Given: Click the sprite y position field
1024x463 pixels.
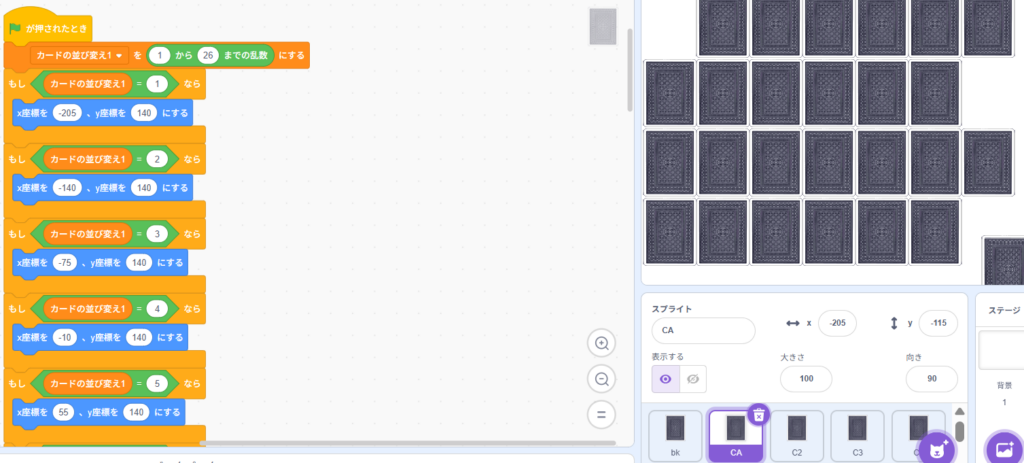Looking at the screenshot, I should click(x=938, y=323).
